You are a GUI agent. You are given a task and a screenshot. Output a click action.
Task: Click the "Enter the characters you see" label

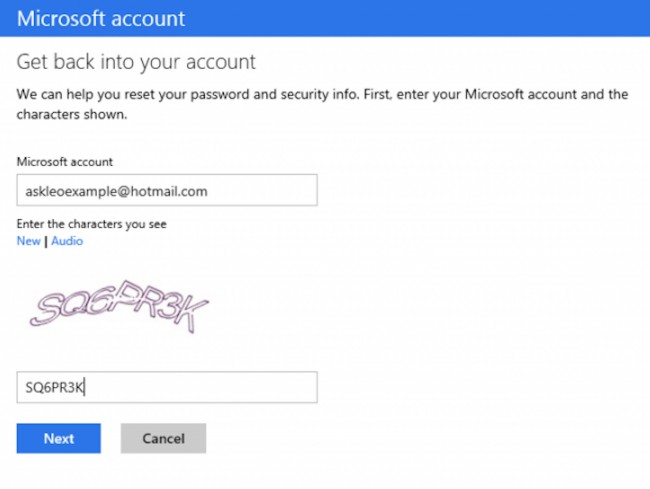[91, 224]
